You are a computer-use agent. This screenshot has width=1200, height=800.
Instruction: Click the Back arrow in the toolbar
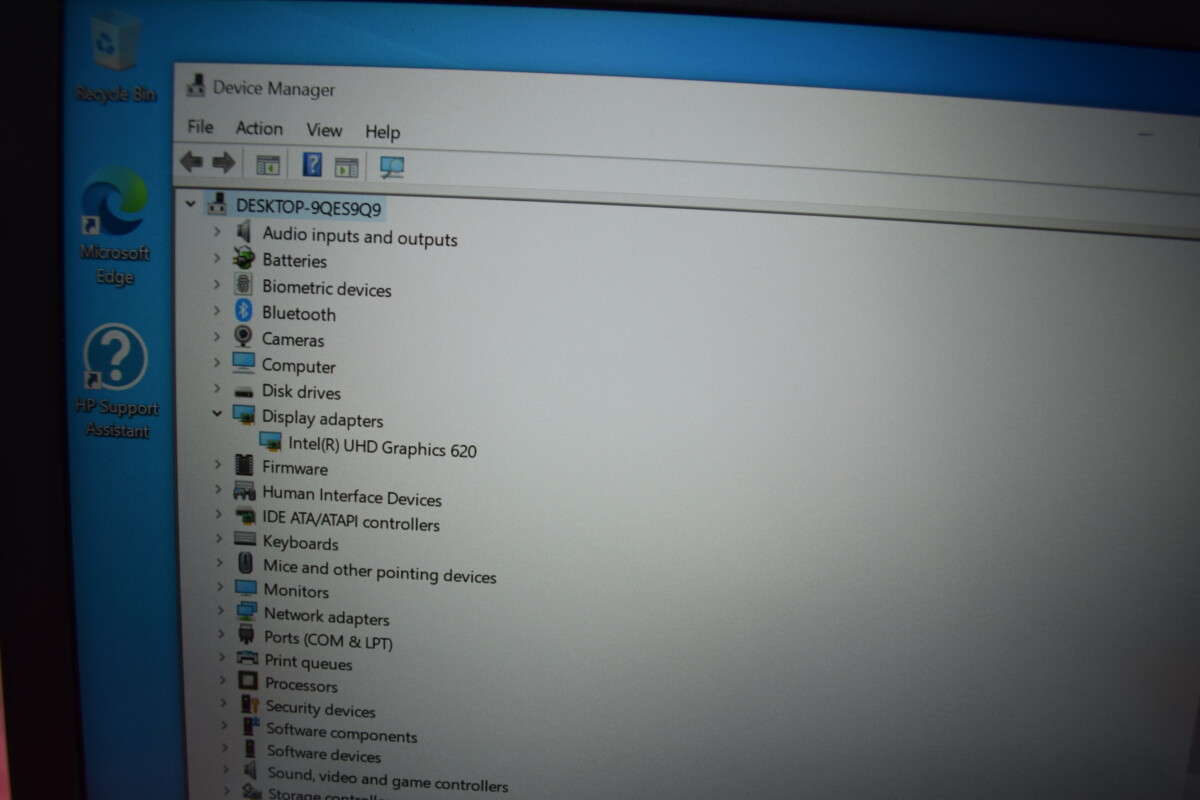tap(191, 161)
